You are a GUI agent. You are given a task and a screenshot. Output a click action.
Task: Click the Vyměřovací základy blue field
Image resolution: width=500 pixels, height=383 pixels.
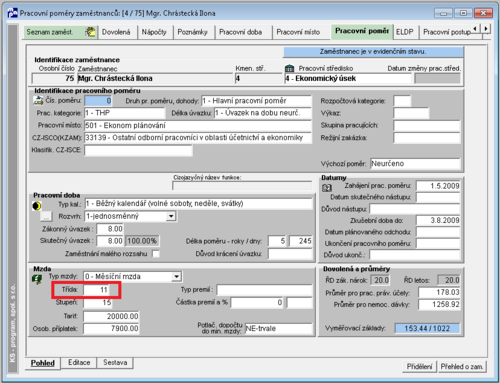tap(427, 328)
